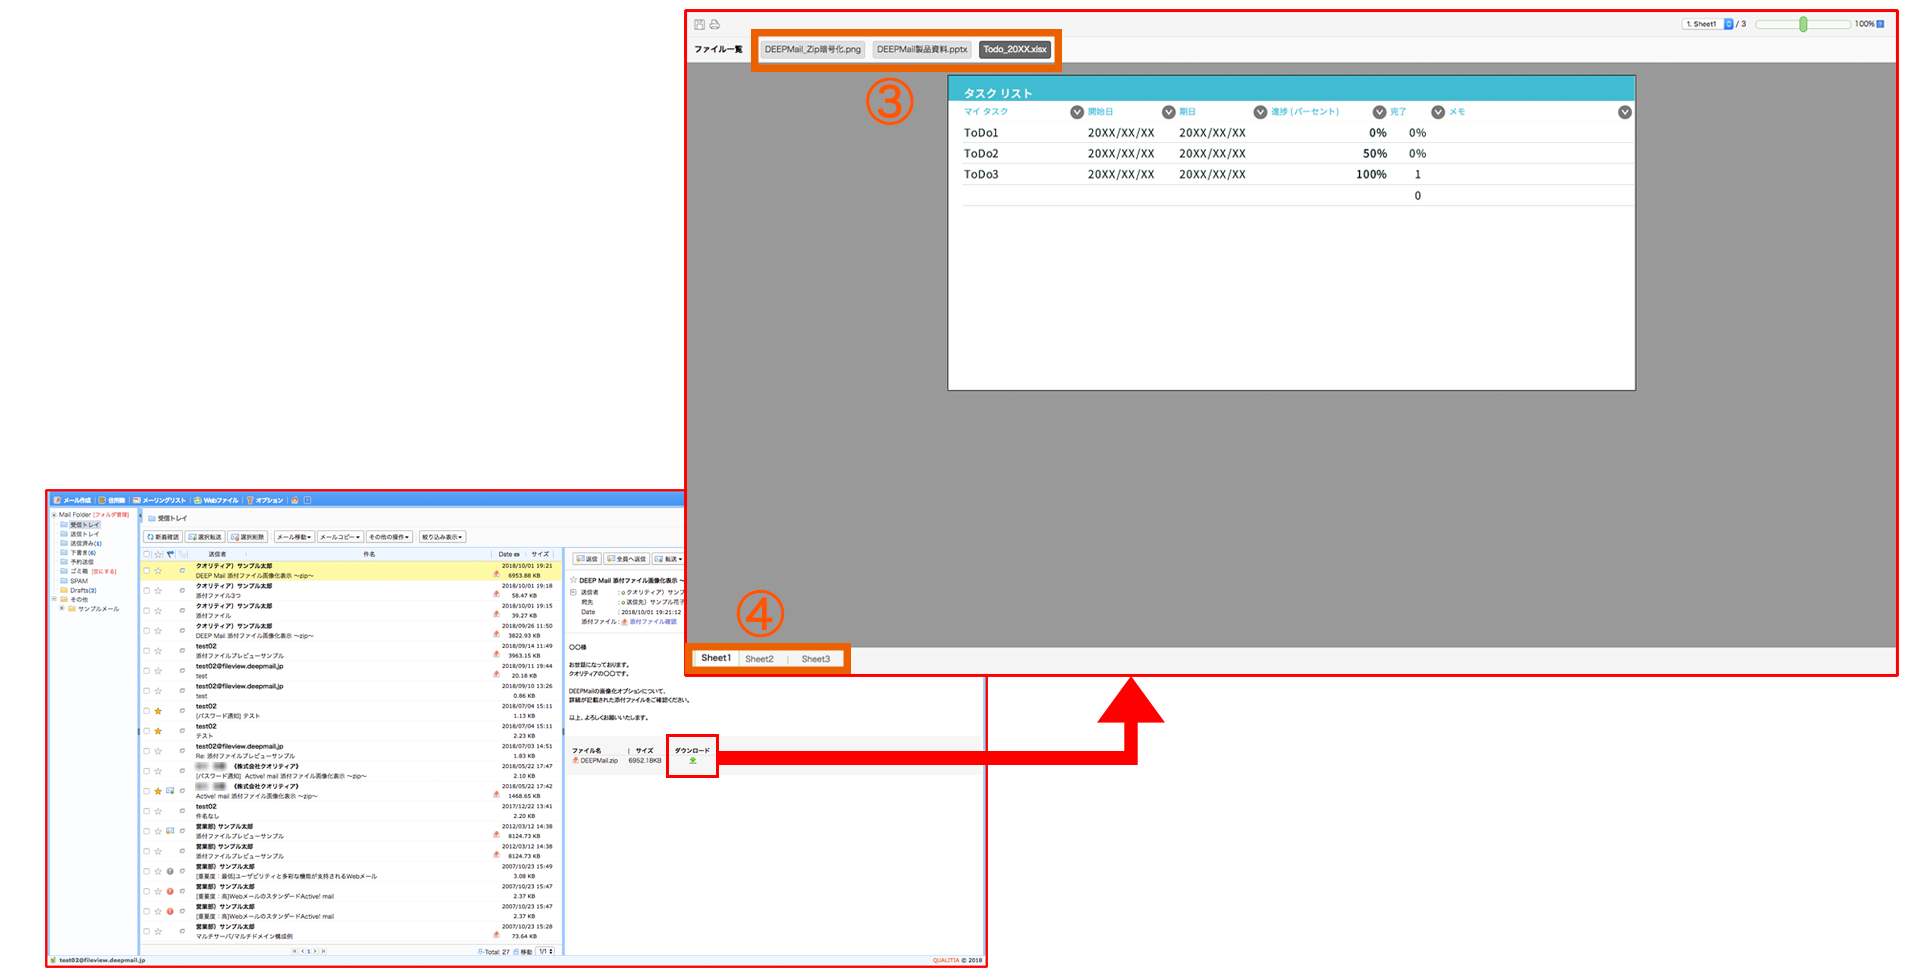Check the select-all checkbox in list header
Image resolution: width=1914 pixels, height=978 pixels.
(147, 554)
